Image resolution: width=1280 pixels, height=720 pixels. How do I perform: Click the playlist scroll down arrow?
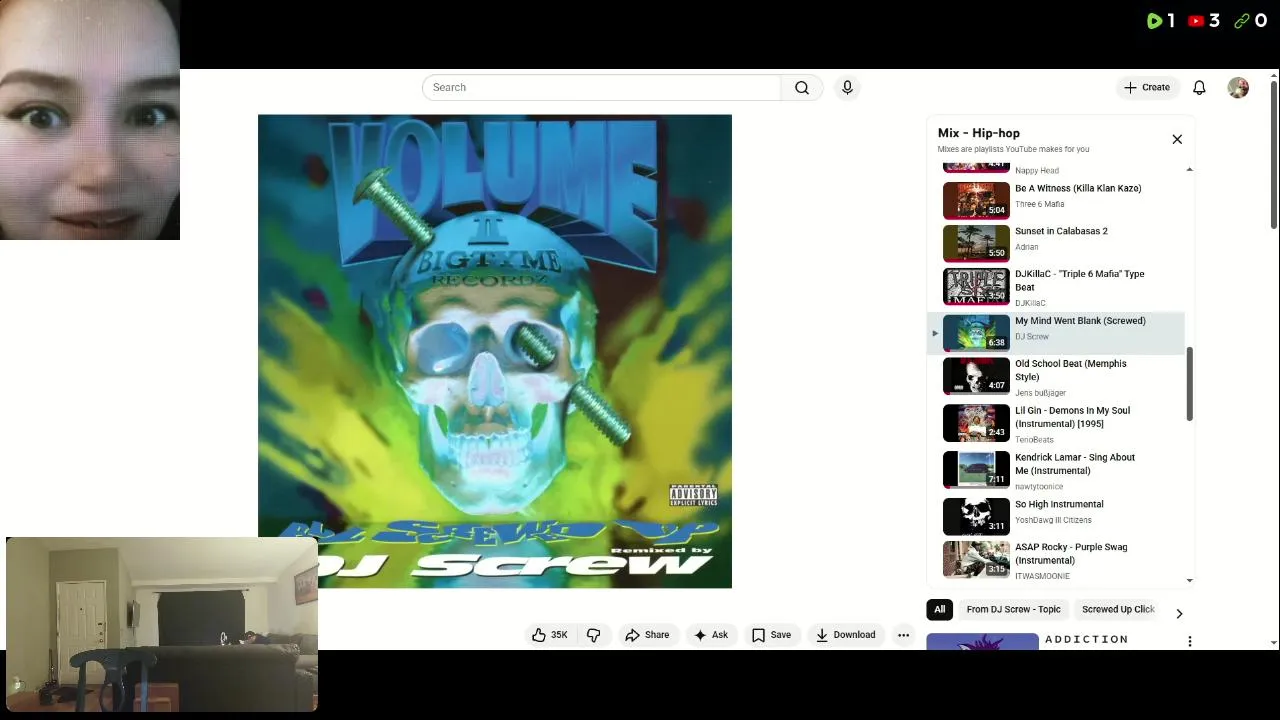pyautogui.click(x=1189, y=580)
